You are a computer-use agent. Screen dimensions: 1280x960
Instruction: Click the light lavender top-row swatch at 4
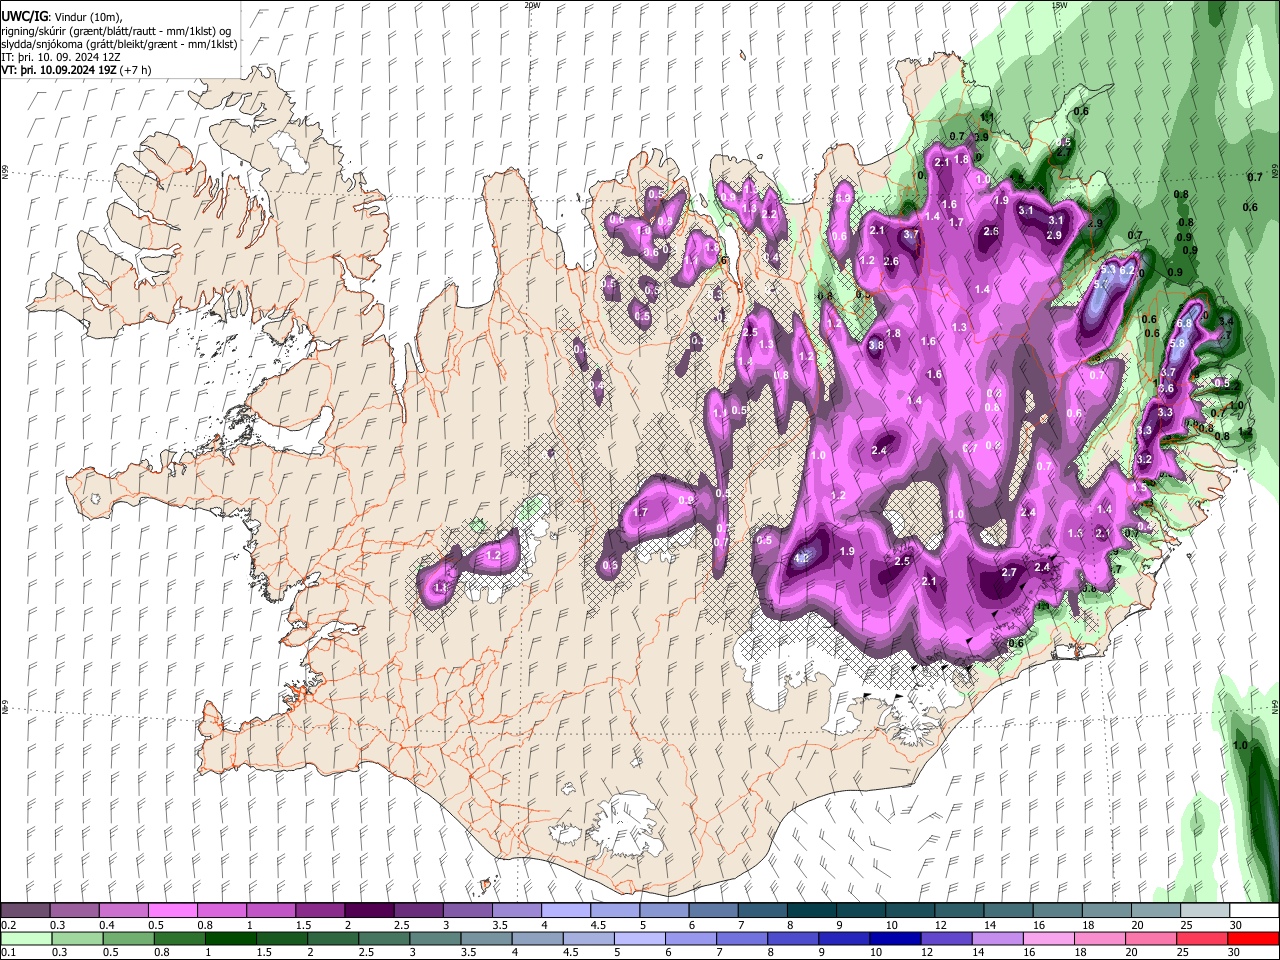click(x=565, y=911)
